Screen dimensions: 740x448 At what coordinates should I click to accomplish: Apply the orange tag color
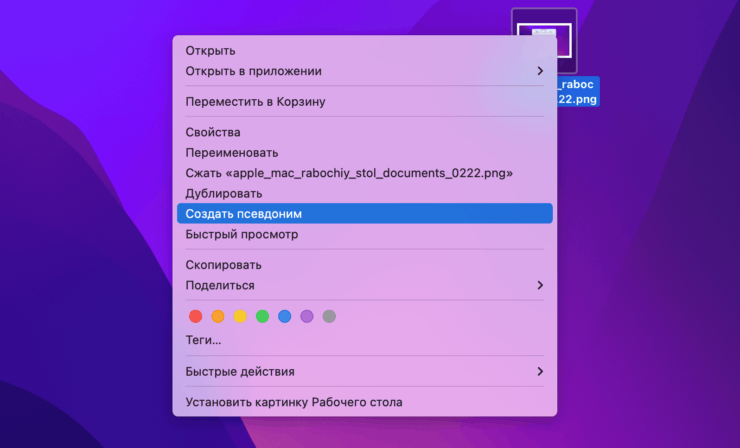[218, 316]
